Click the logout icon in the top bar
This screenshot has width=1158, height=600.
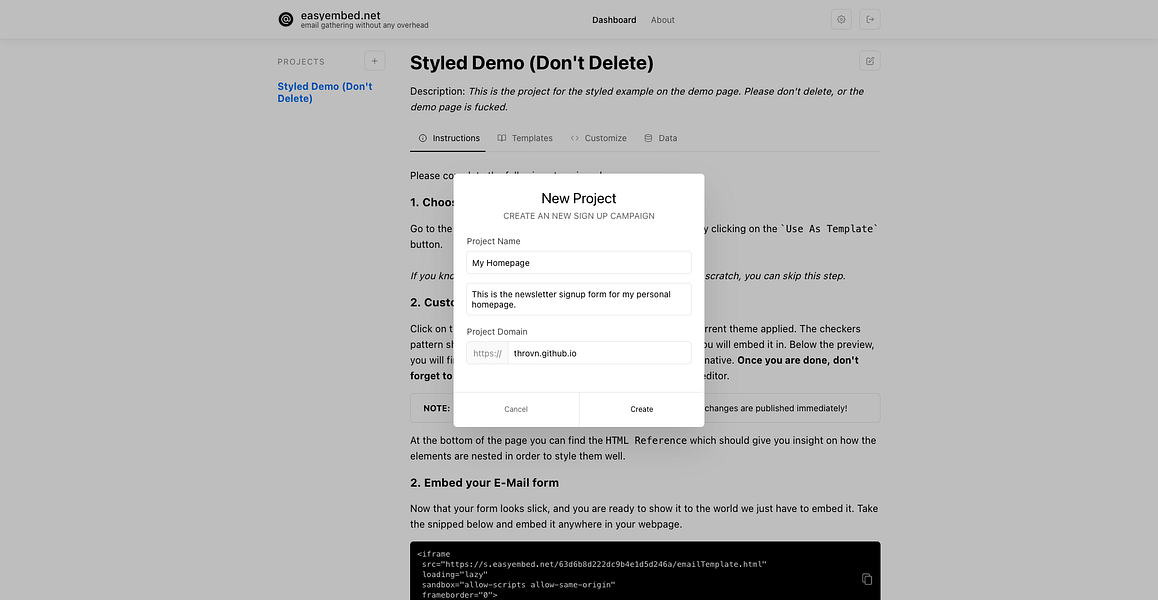tap(869, 19)
